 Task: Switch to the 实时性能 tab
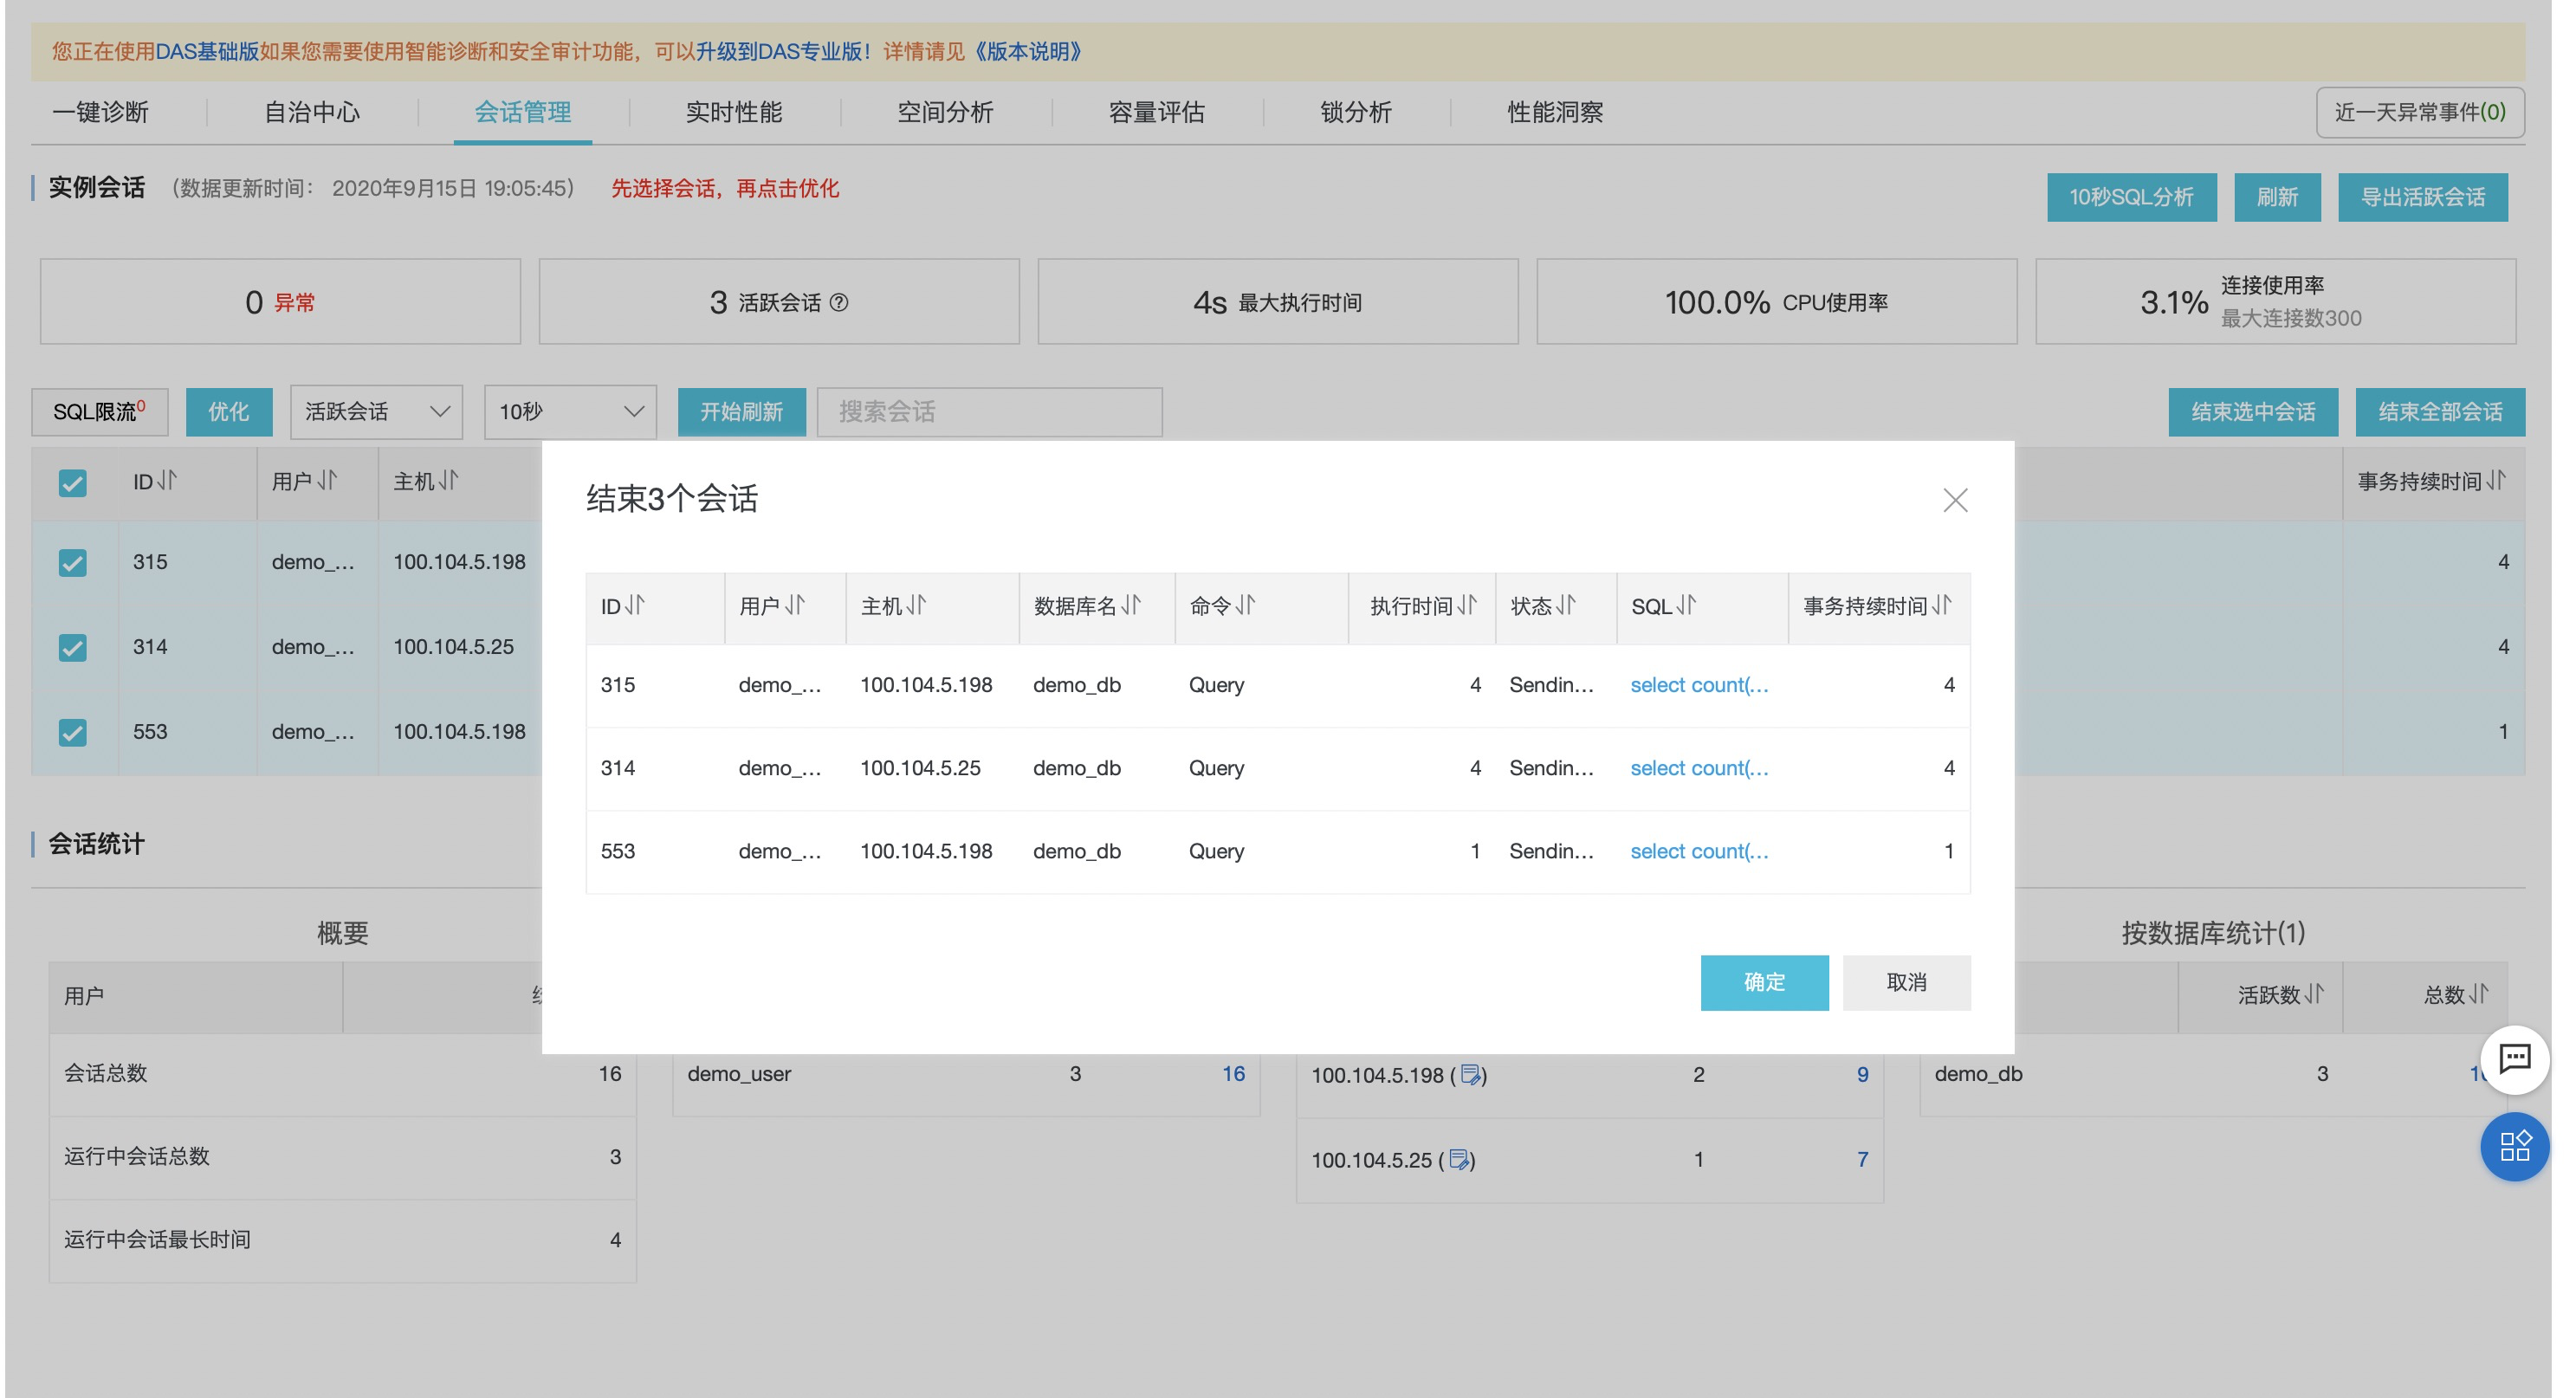coord(733,113)
